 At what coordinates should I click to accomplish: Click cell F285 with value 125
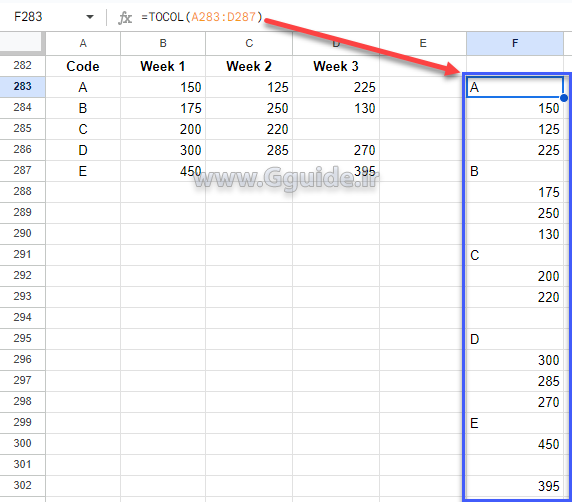coord(515,129)
